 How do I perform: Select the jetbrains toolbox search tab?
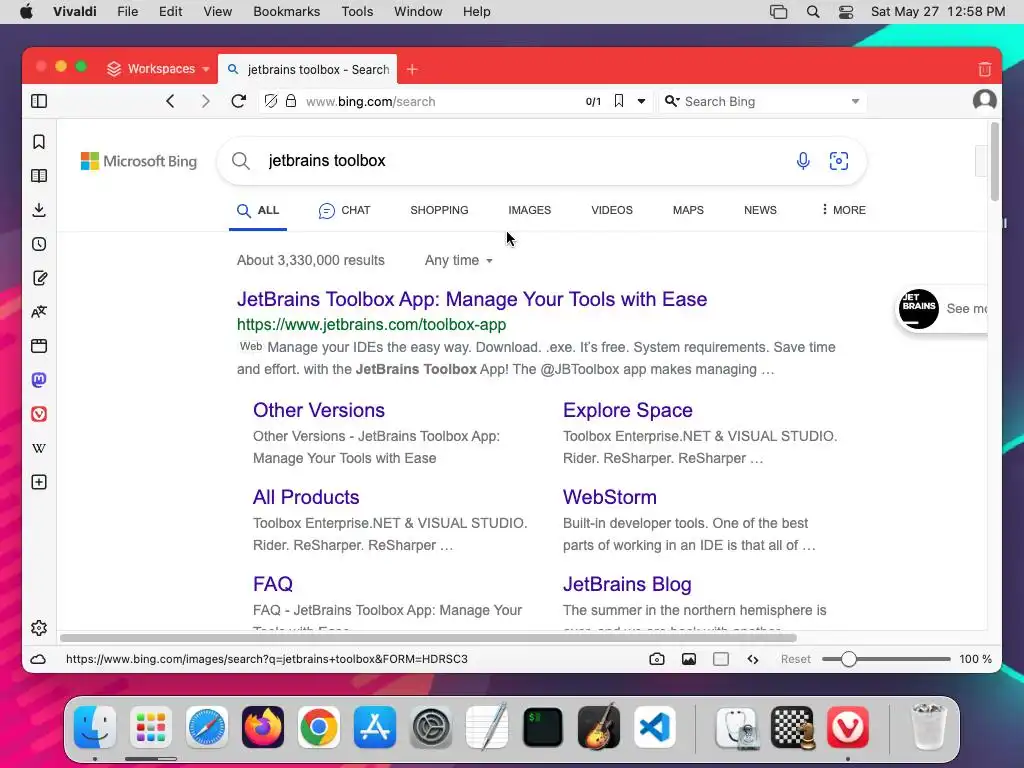(308, 69)
